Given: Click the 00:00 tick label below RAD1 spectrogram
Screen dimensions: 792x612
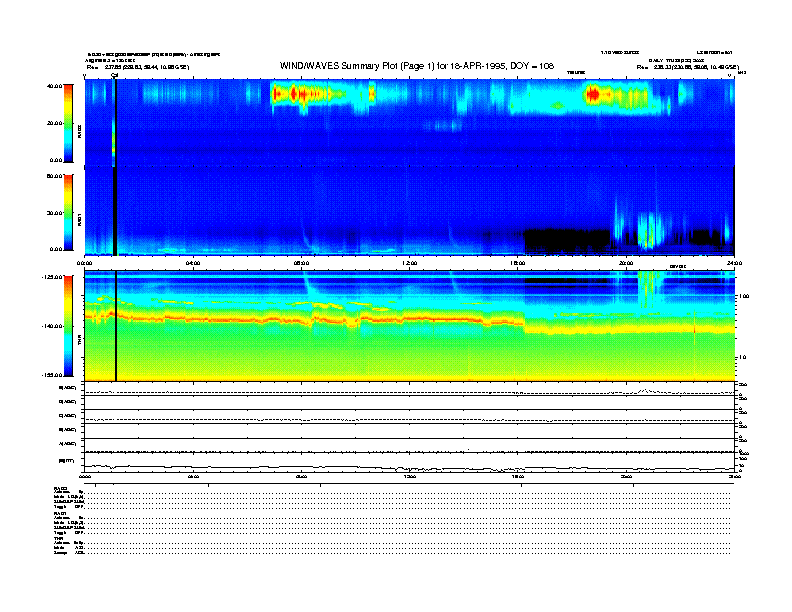Looking at the screenshot, I should (85, 263).
